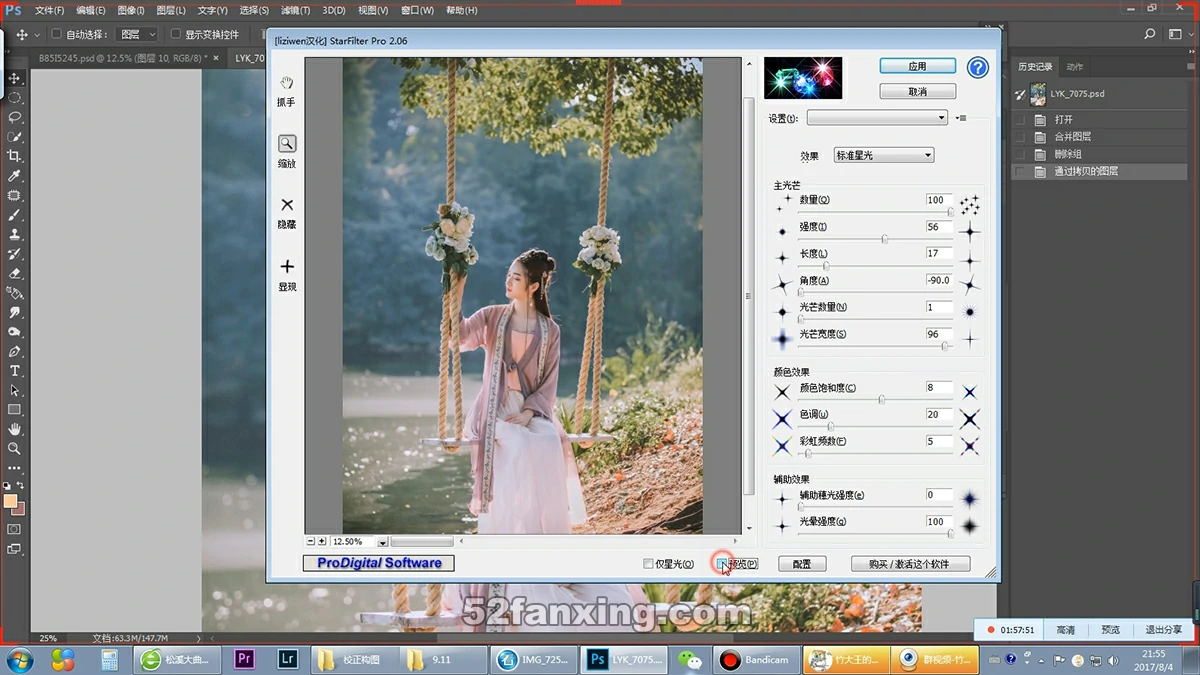Click the foreground color swatch in Photoshop
The image size is (1200, 675).
(x=10, y=501)
